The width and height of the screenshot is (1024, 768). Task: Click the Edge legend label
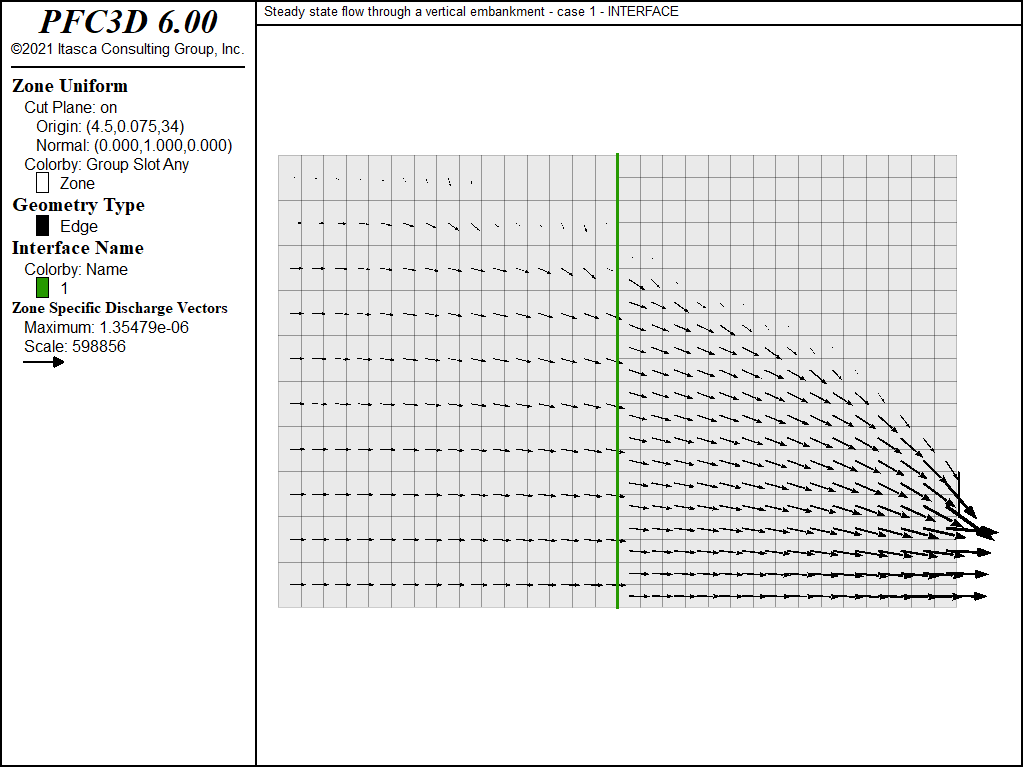79,227
